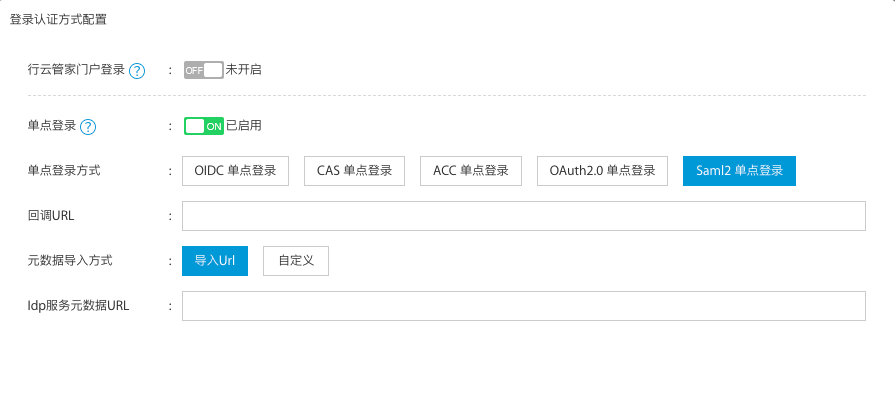This screenshot has height=400, width=895.
Task: Open help tooltip icon next to 单点登录
Action: [x=88, y=127]
